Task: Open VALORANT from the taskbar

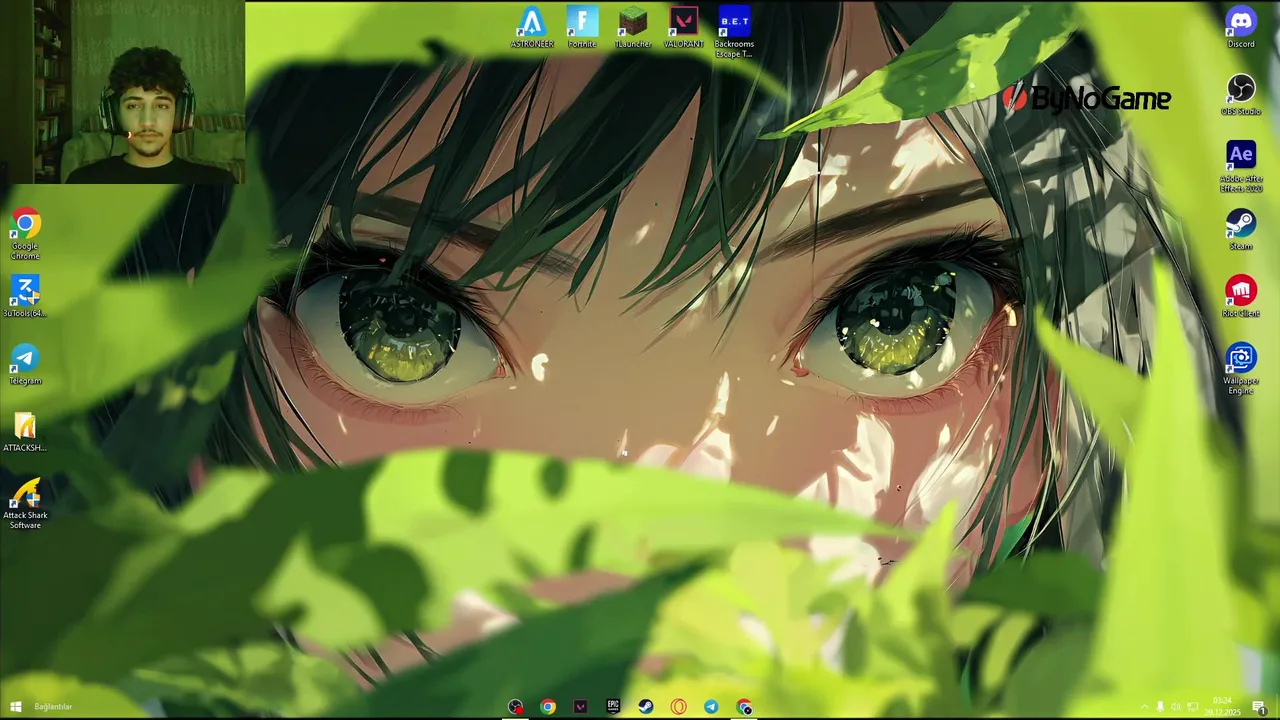Action: (580, 707)
